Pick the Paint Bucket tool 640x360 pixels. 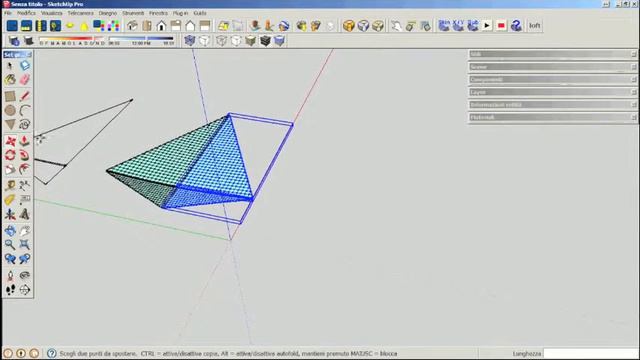pyautogui.click(x=10, y=80)
